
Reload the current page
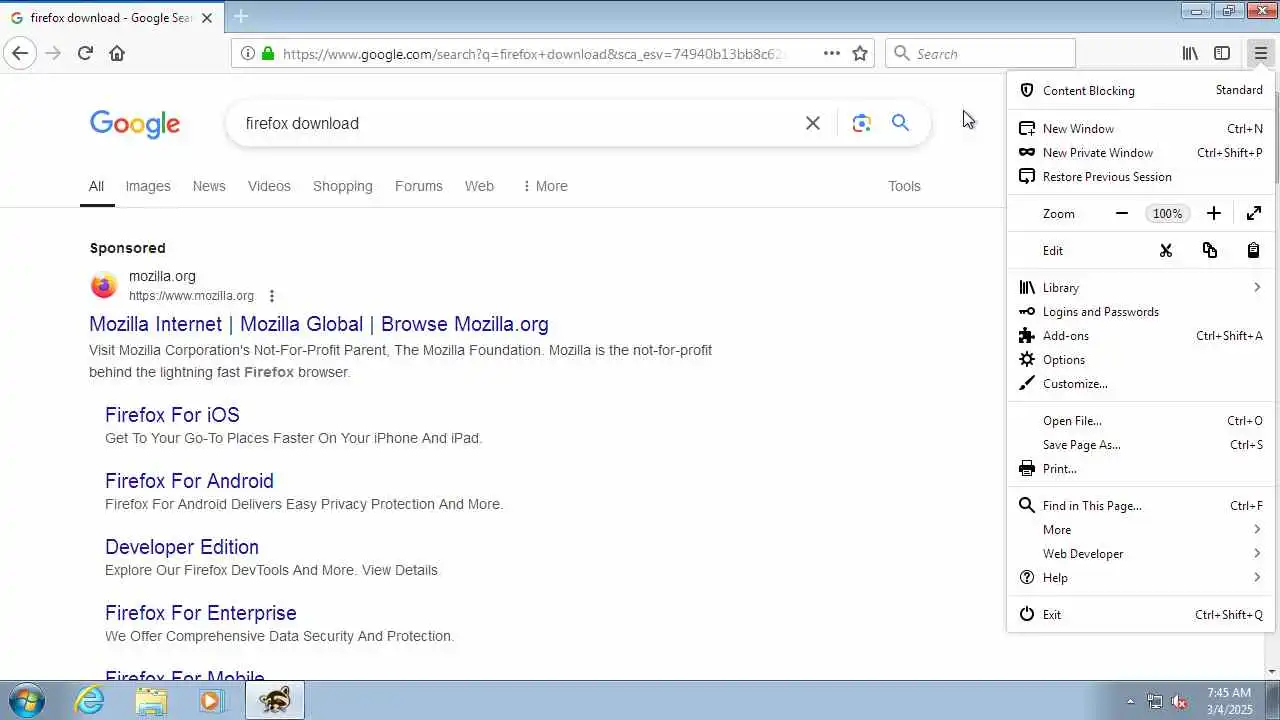[85, 53]
